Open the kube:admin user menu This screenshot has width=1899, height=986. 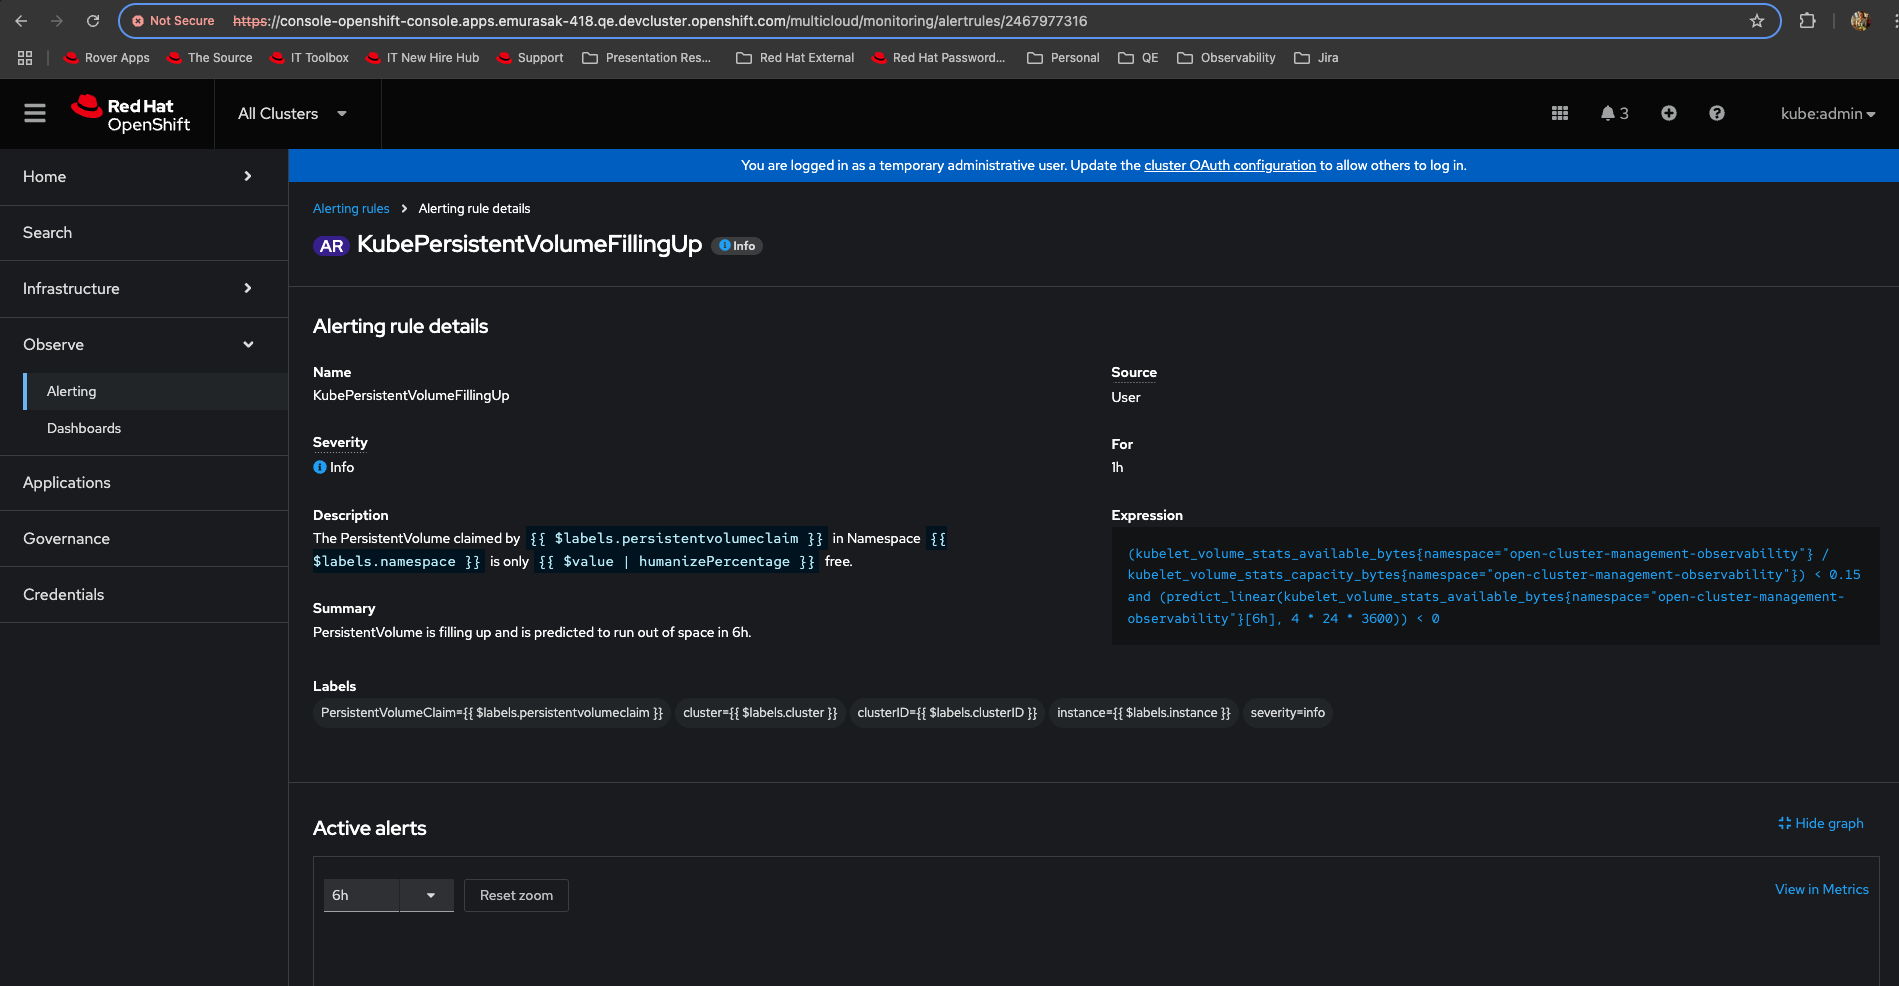pos(1828,114)
